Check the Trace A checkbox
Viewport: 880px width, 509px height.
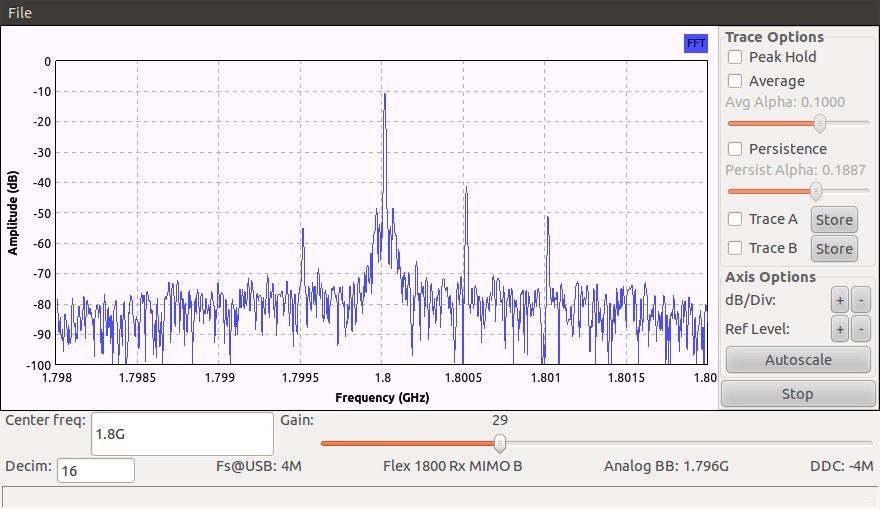(x=735, y=219)
